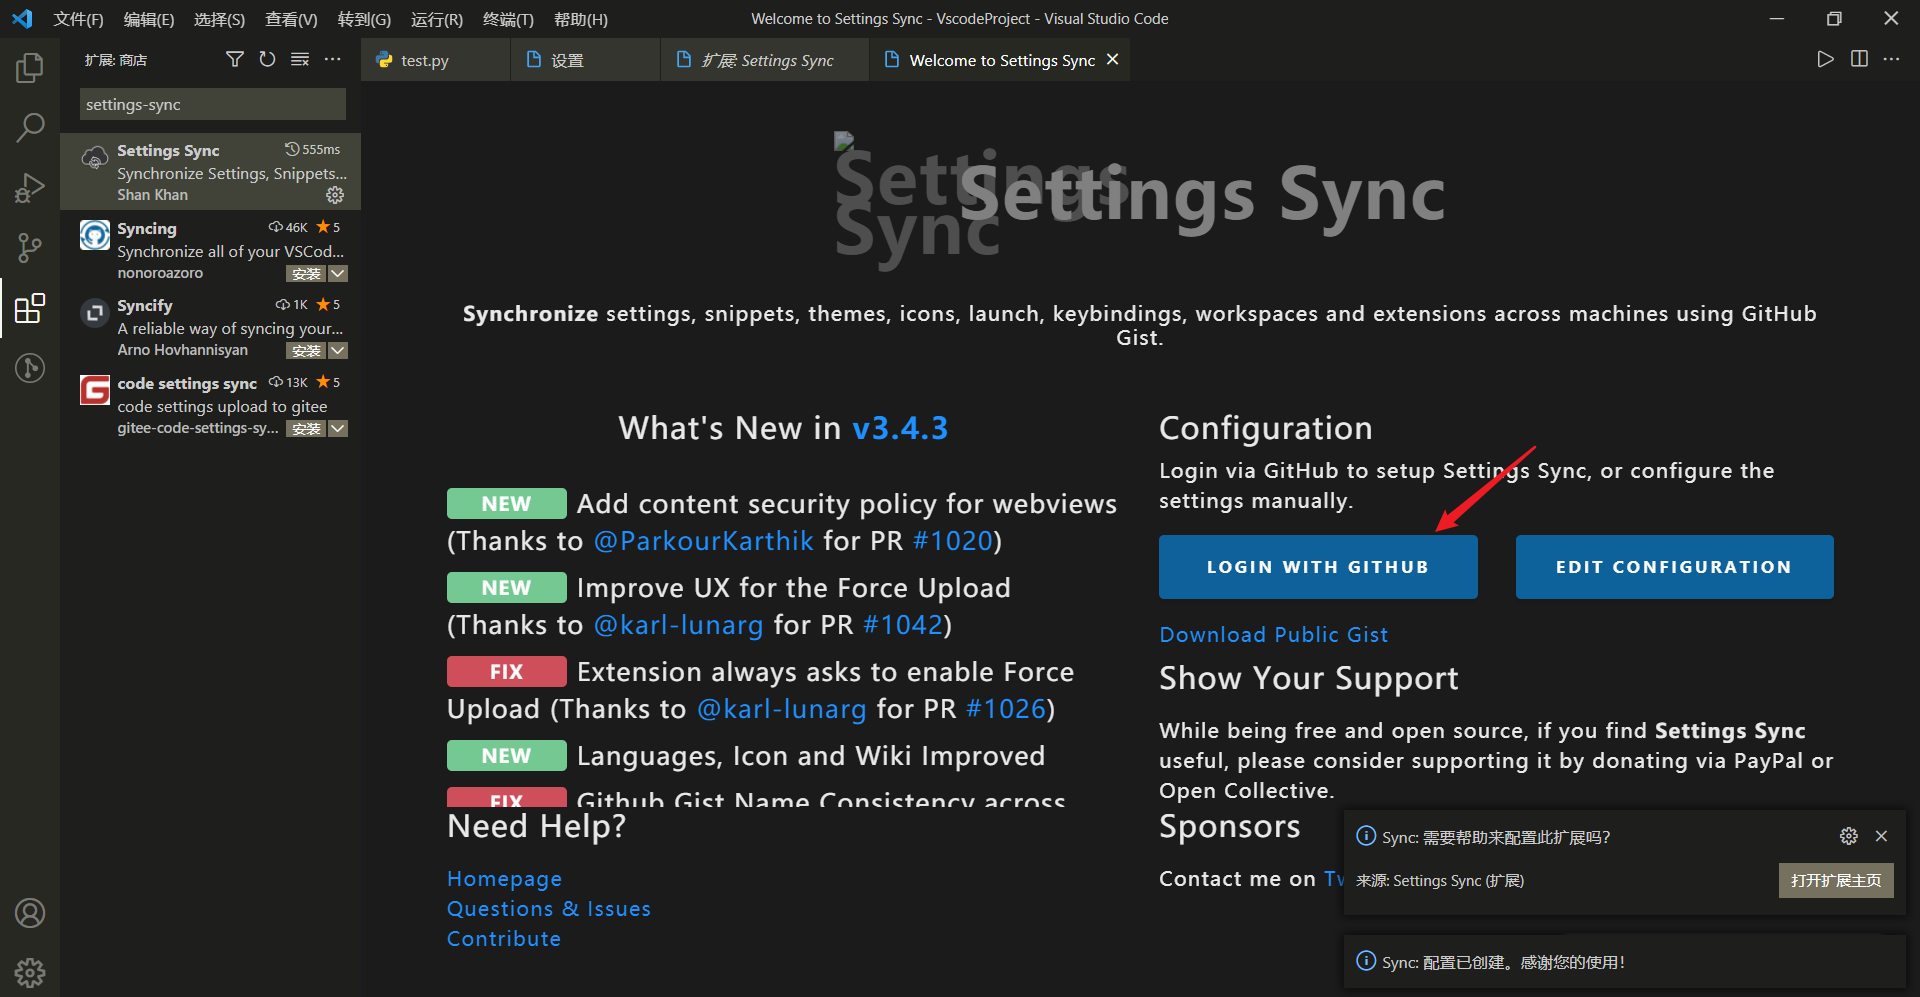
Task: Switch to the 扩展: Settings Sync tab
Action: [765, 60]
